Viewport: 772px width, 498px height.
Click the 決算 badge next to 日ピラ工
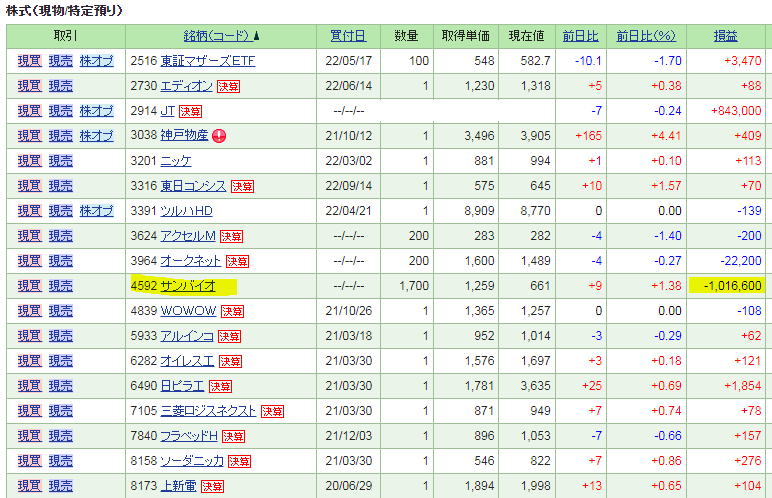tap(220, 387)
